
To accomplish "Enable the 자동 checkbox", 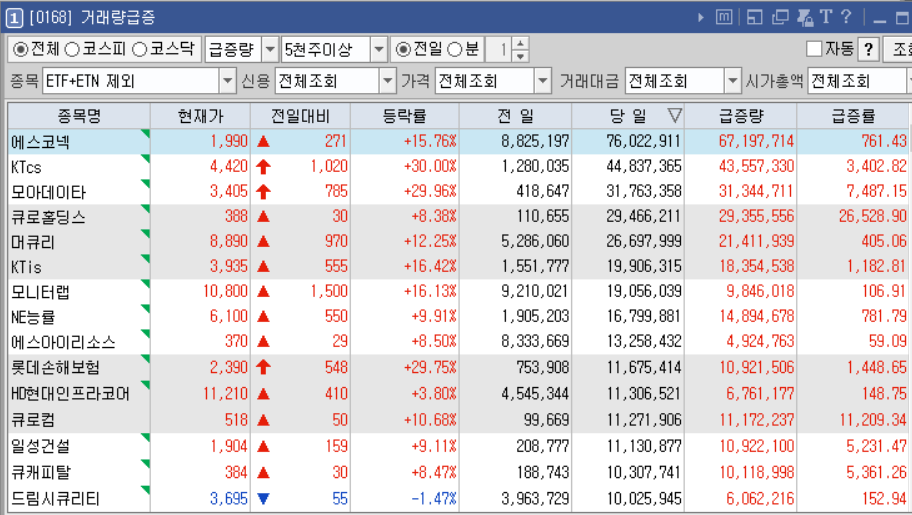I will 814,49.
